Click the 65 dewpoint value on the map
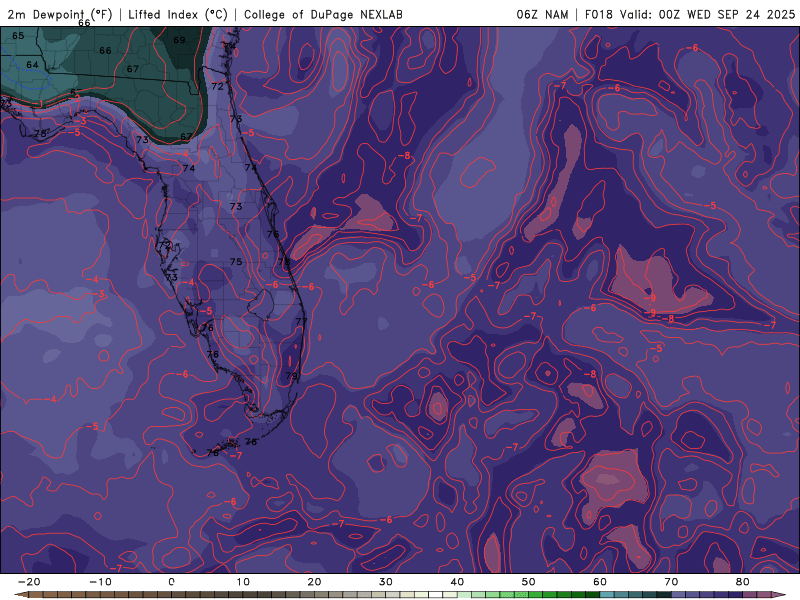Image resolution: width=800 pixels, height=600 pixels. 18,36
